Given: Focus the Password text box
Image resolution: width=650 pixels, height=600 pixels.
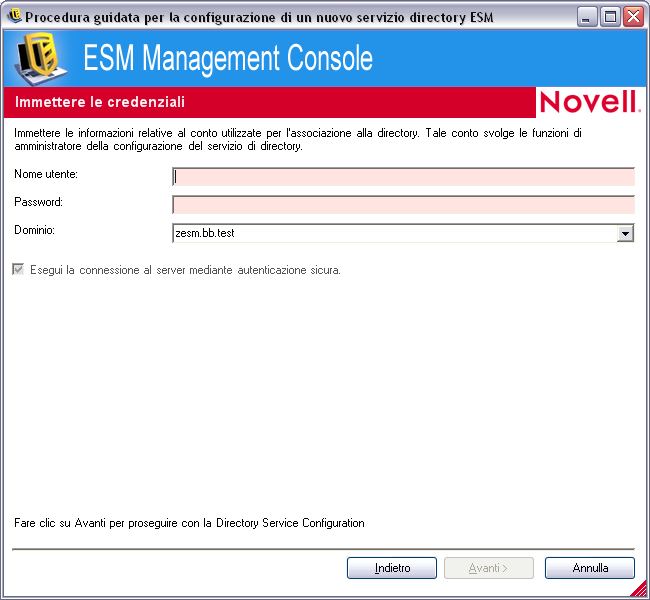Looking at the screenshot, I should click(403, 205).
